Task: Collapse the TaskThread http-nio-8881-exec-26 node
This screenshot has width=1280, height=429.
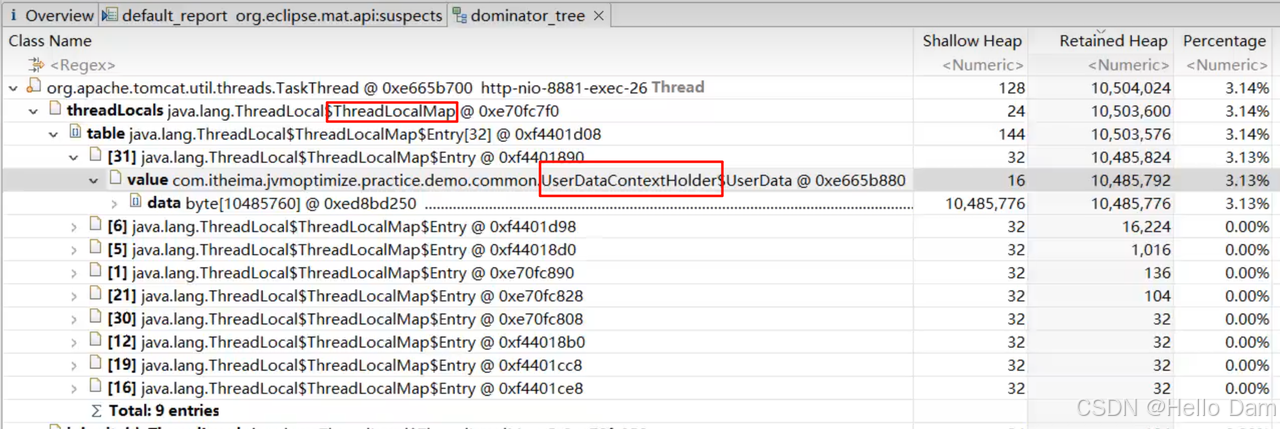Action: click(13, 88)
